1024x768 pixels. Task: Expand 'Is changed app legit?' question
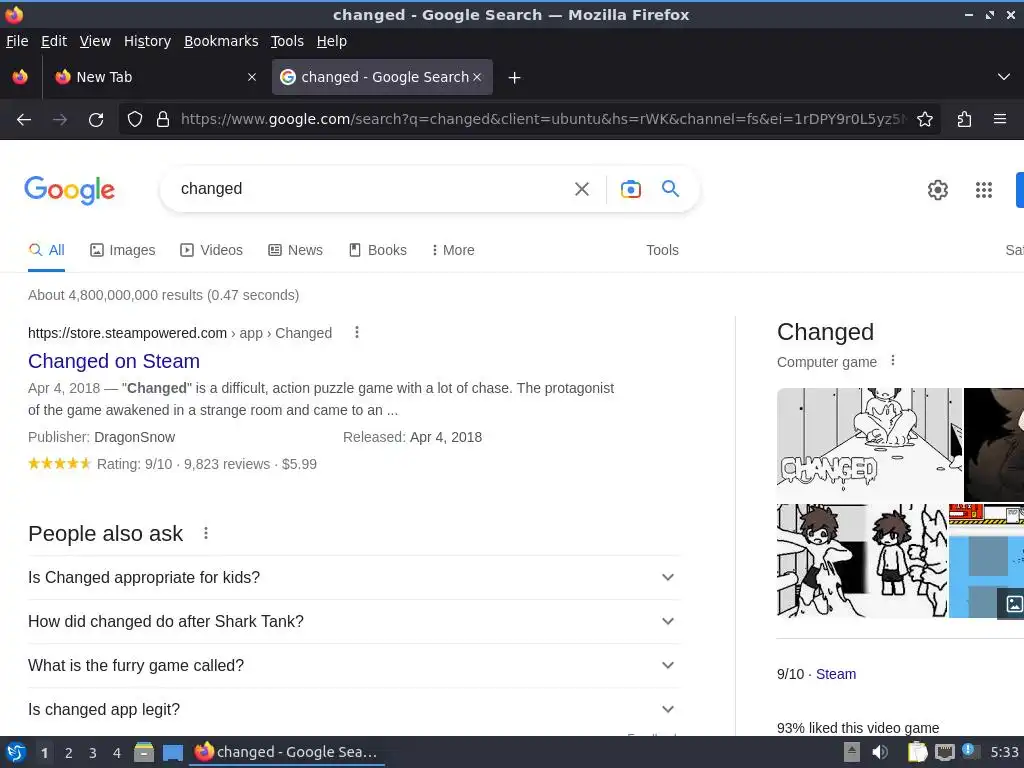click(353, 709)
